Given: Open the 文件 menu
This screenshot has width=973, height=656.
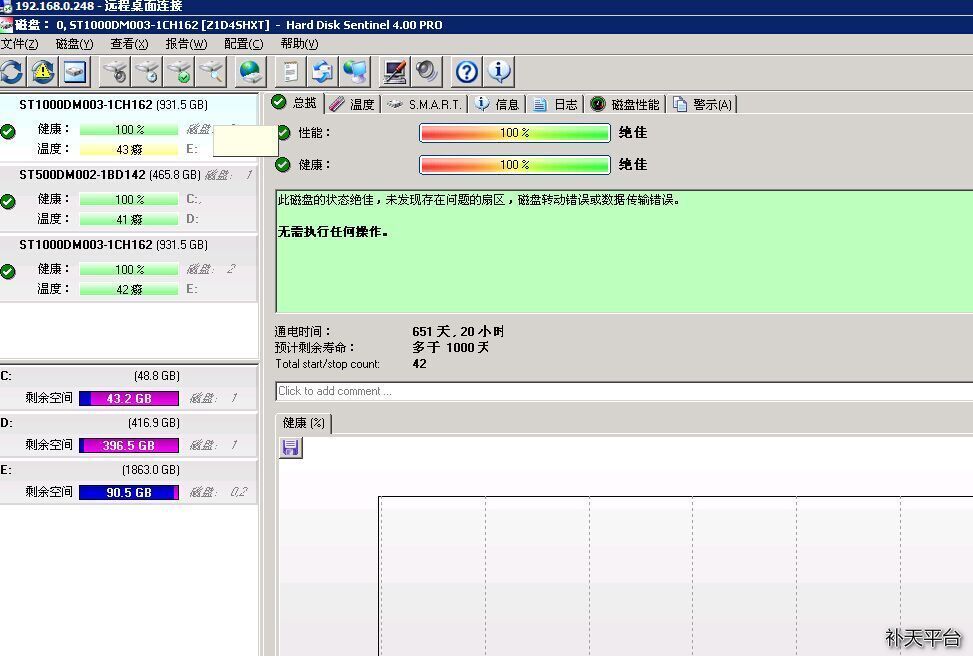Looking at the screenshot, I should point(19,44).
